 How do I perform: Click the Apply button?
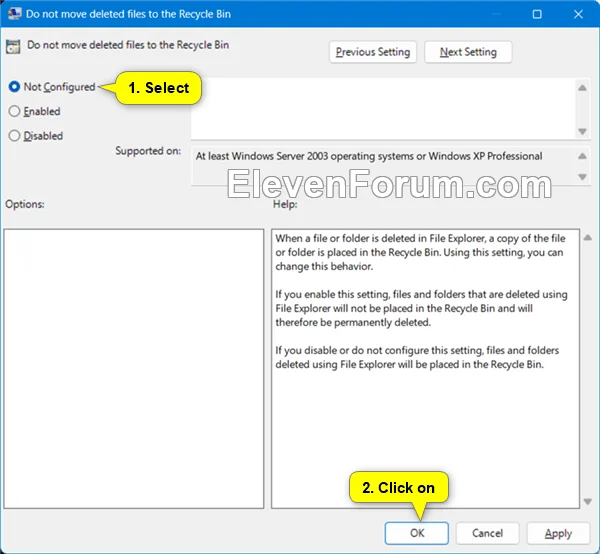pyautogui.click(x=558, y=533)
